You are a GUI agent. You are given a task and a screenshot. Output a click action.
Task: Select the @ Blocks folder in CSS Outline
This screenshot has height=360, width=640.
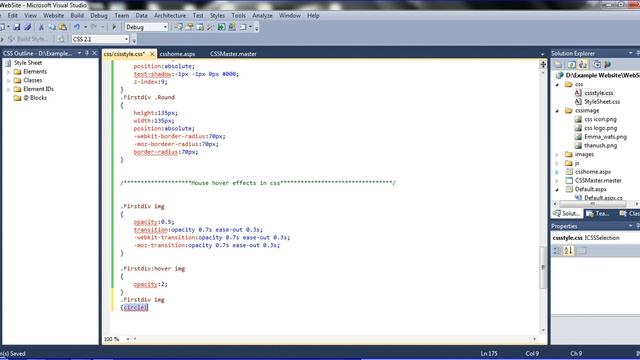(35, 98)
